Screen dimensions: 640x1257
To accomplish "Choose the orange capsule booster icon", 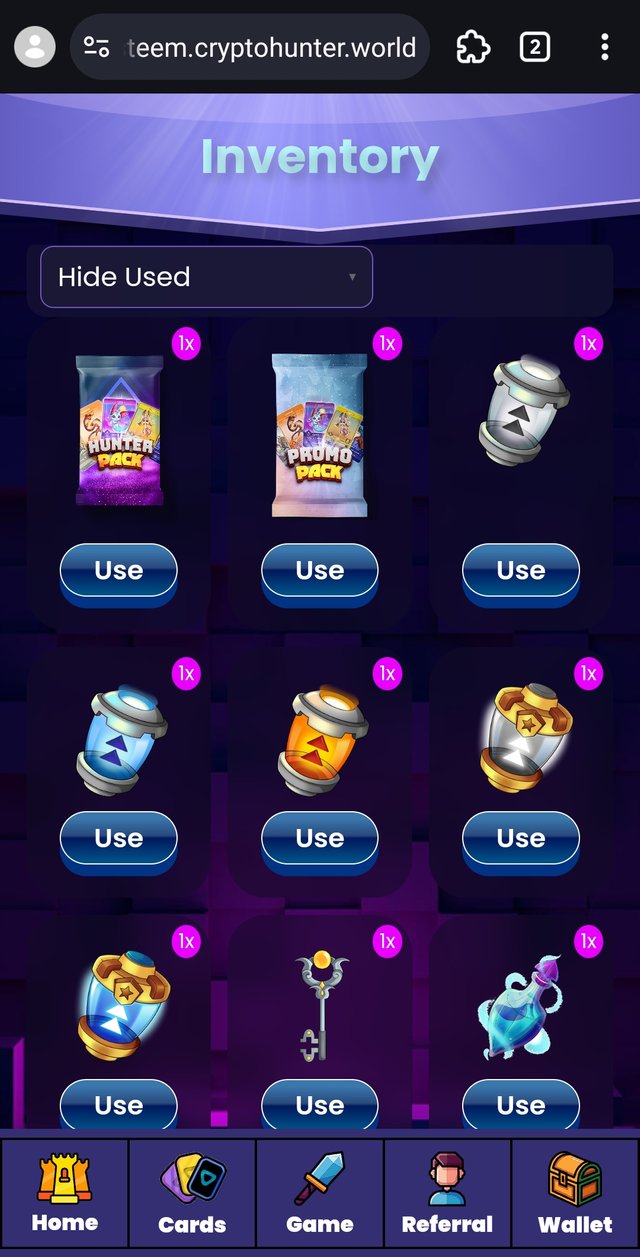I will [x=321, y=740].
